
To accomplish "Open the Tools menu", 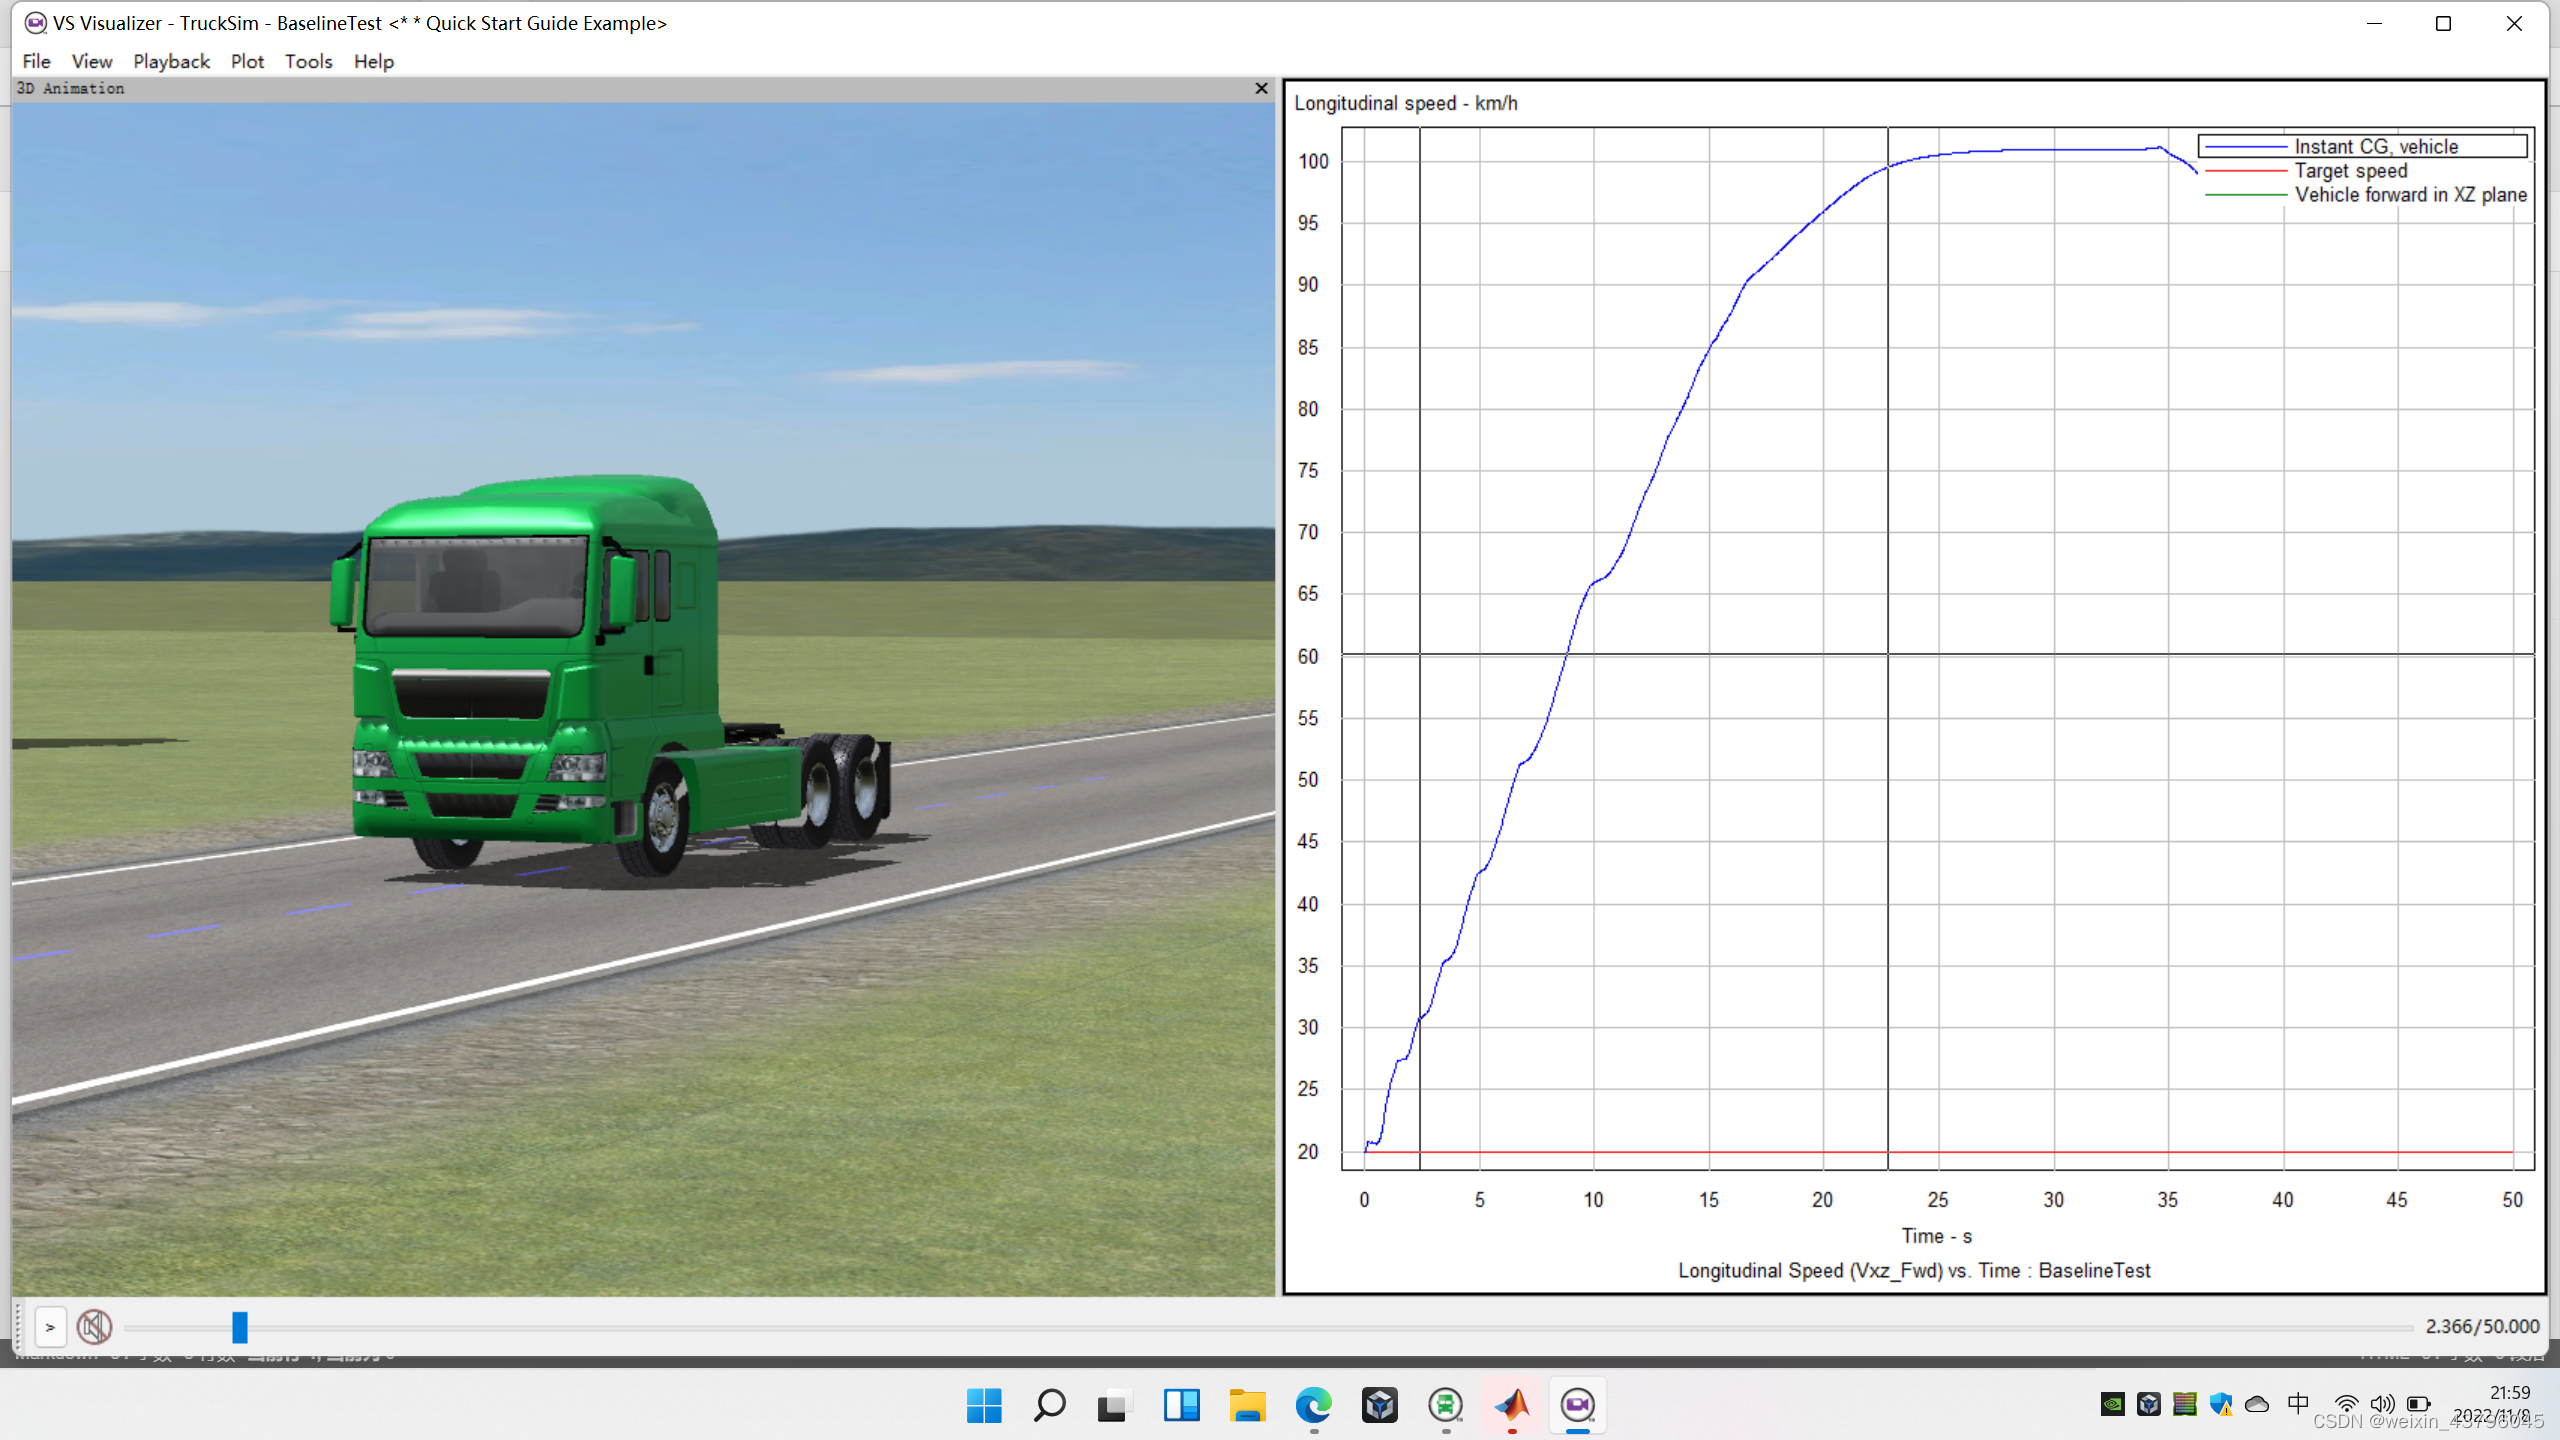I will point(308,61).
